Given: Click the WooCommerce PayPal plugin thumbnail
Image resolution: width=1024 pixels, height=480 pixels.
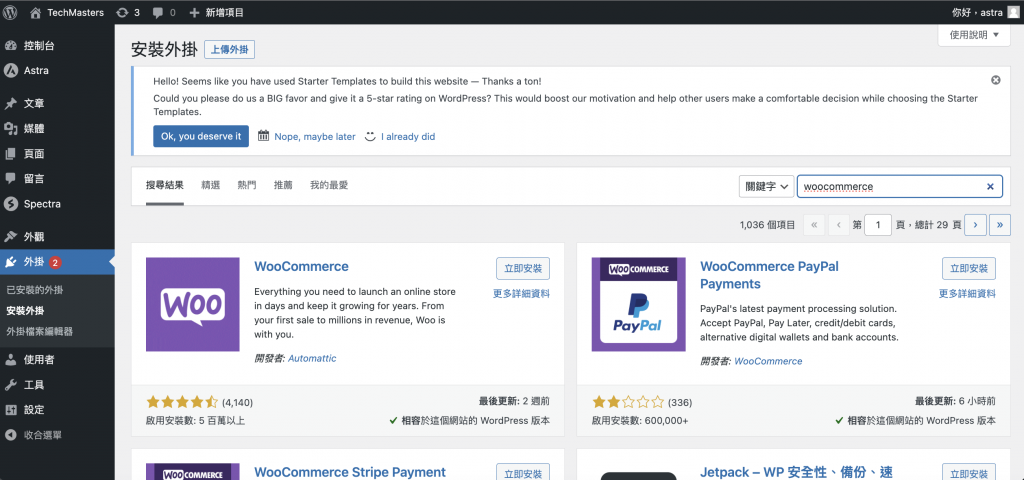Looking at the screenshot, I should (639, 304).
